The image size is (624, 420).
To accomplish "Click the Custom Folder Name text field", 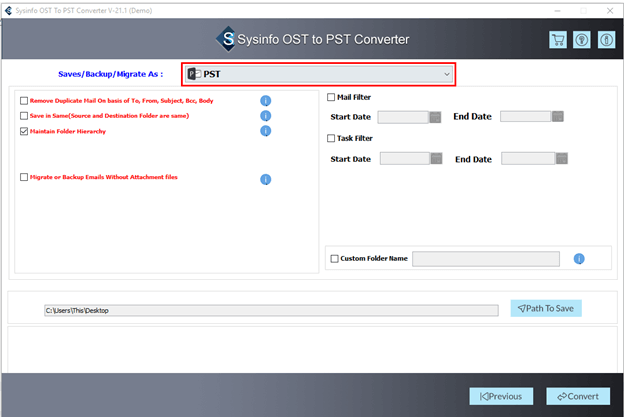I will [486, 259].
